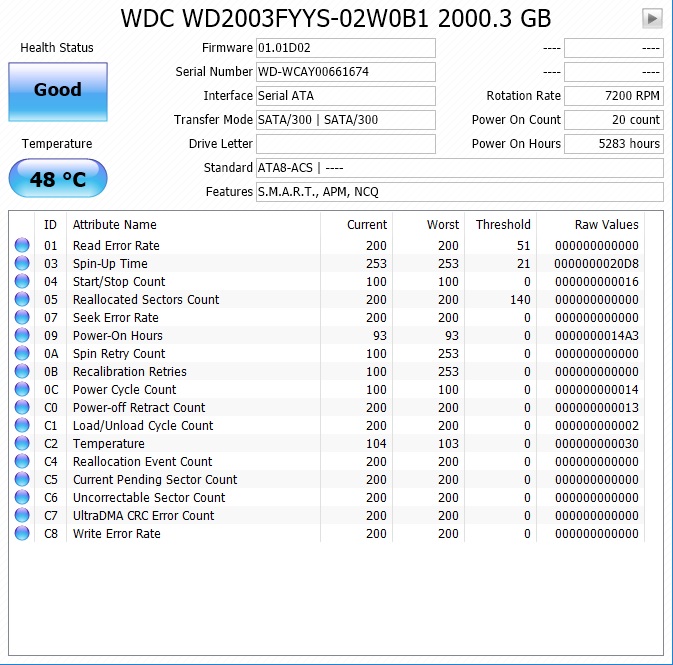Click the Interface field Serial ATA

point(346,96)
